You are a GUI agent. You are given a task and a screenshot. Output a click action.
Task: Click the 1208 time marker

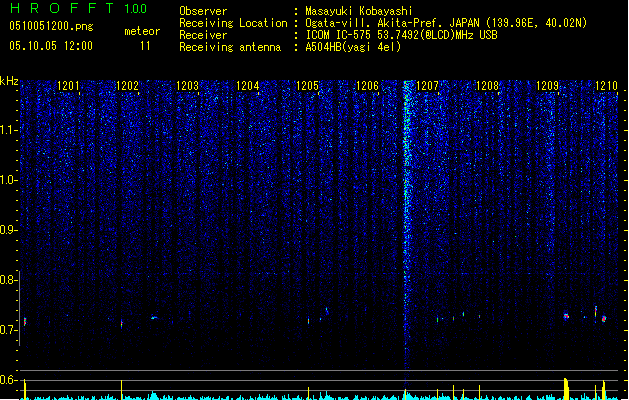[487, 86]
